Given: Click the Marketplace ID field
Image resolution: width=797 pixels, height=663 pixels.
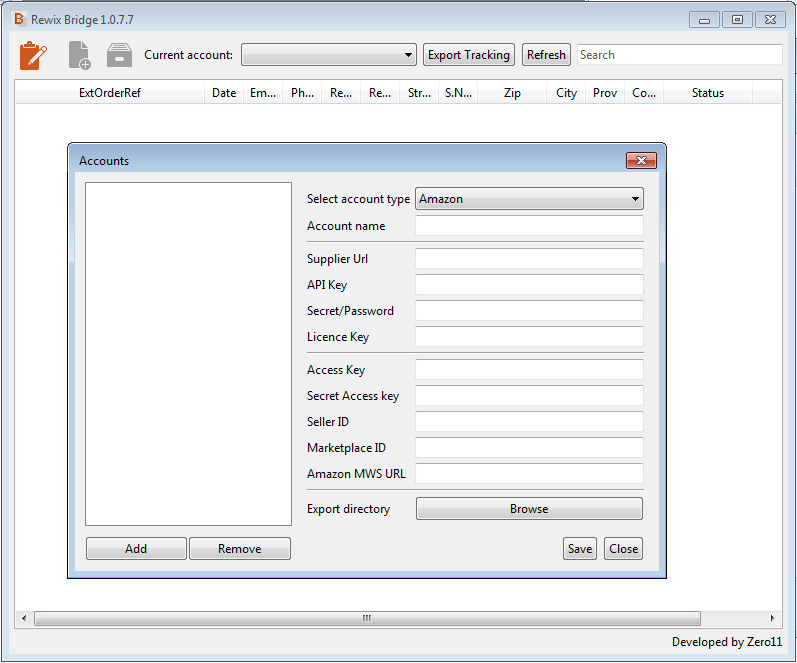Looking at the screenshot, I should coord(529,447).
